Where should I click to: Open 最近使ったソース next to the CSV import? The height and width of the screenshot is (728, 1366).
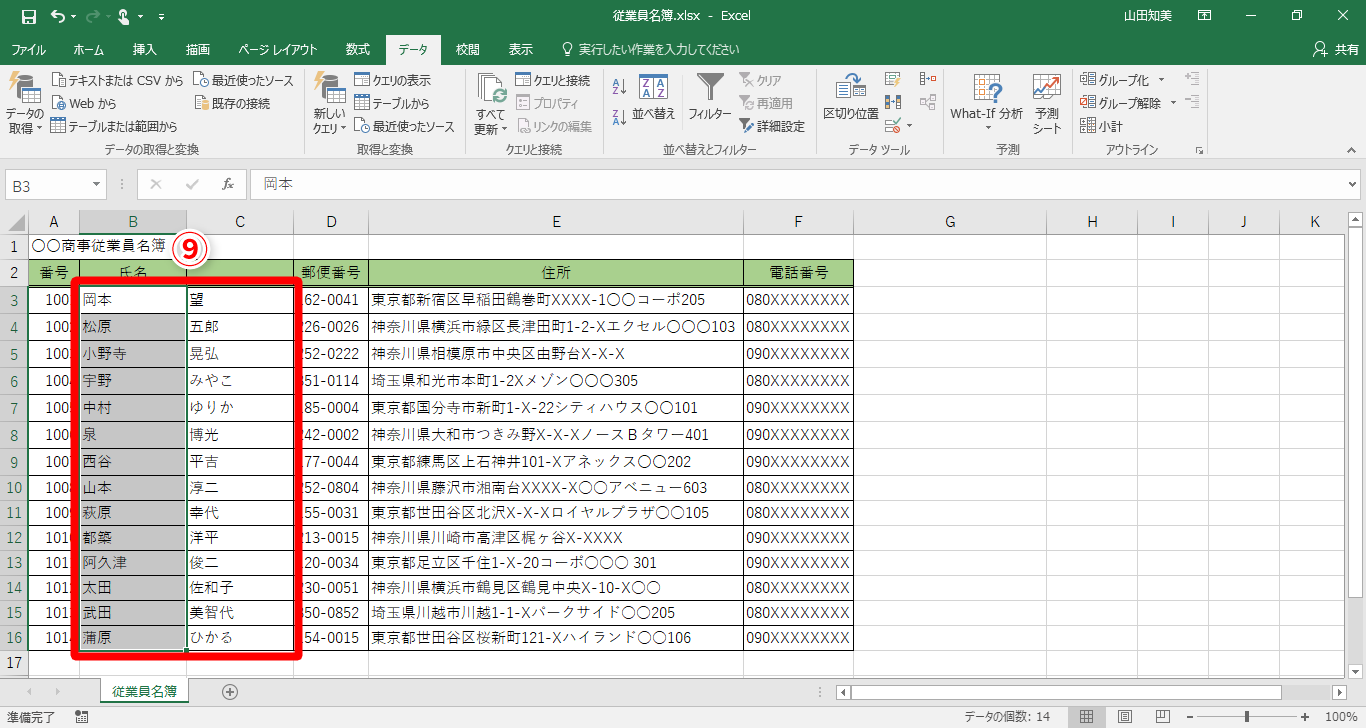pos(244,80)
